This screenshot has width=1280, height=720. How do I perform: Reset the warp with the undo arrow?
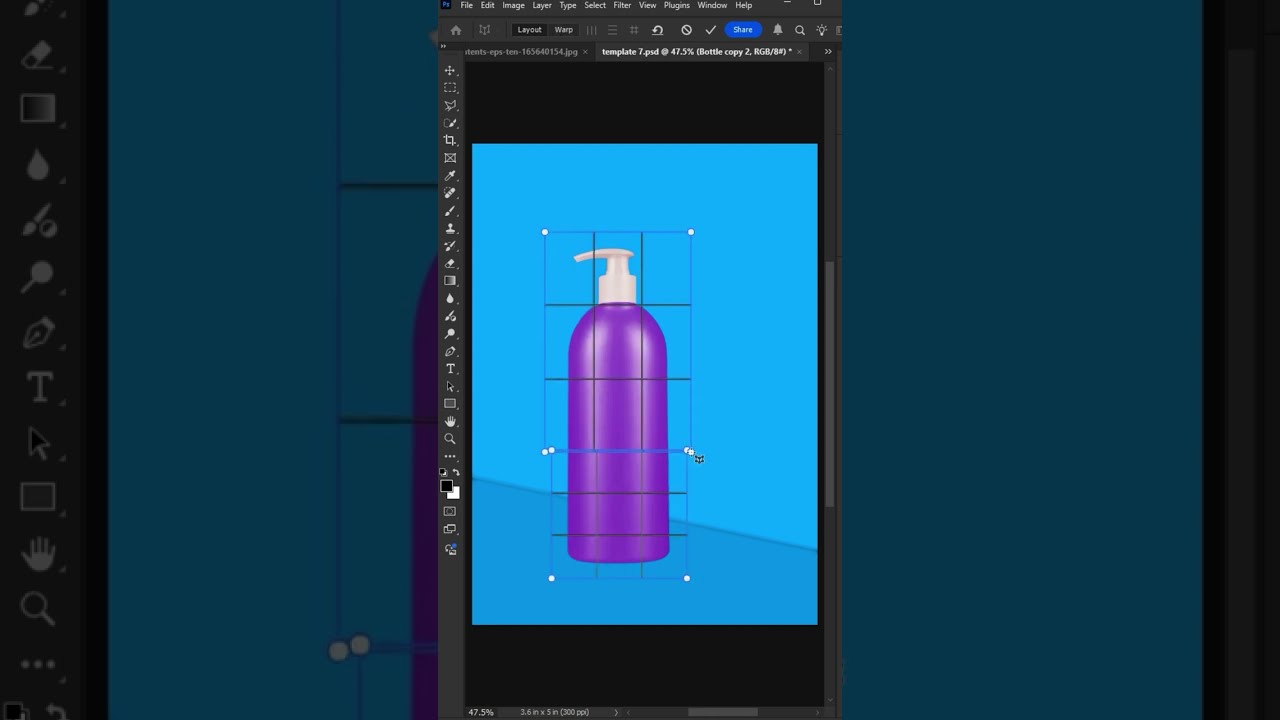[657, 30]
